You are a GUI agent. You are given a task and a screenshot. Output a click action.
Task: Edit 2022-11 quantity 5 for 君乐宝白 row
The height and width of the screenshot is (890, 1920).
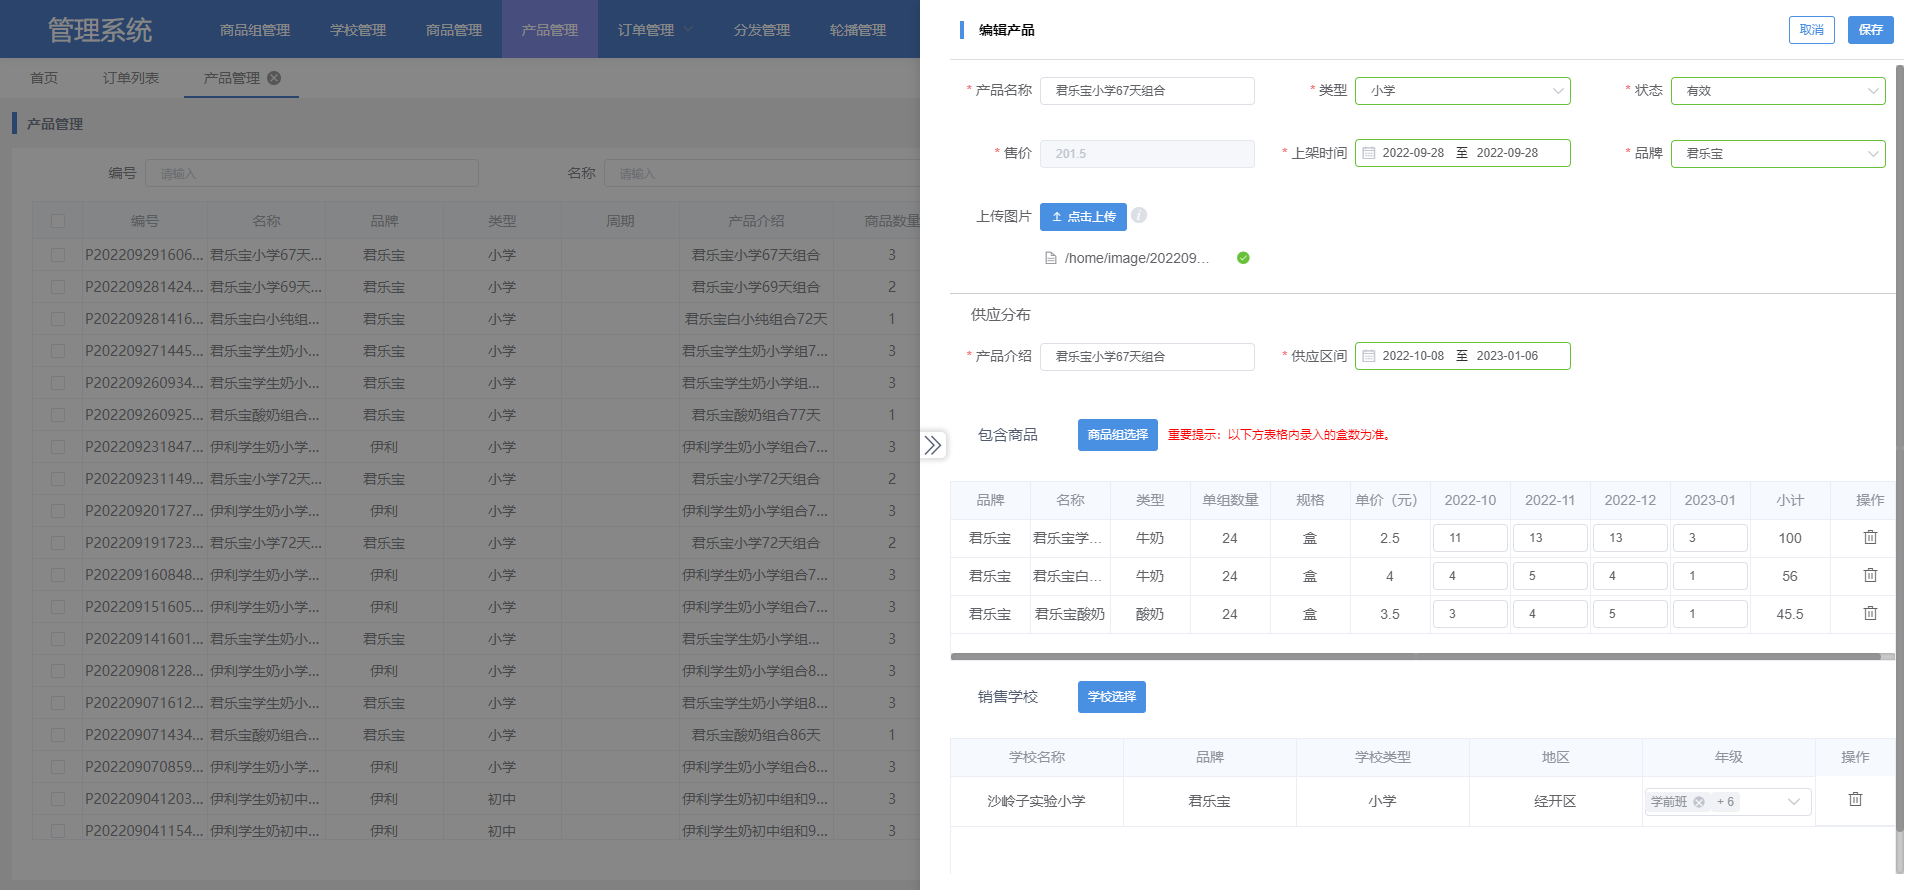pos(1550,576)
